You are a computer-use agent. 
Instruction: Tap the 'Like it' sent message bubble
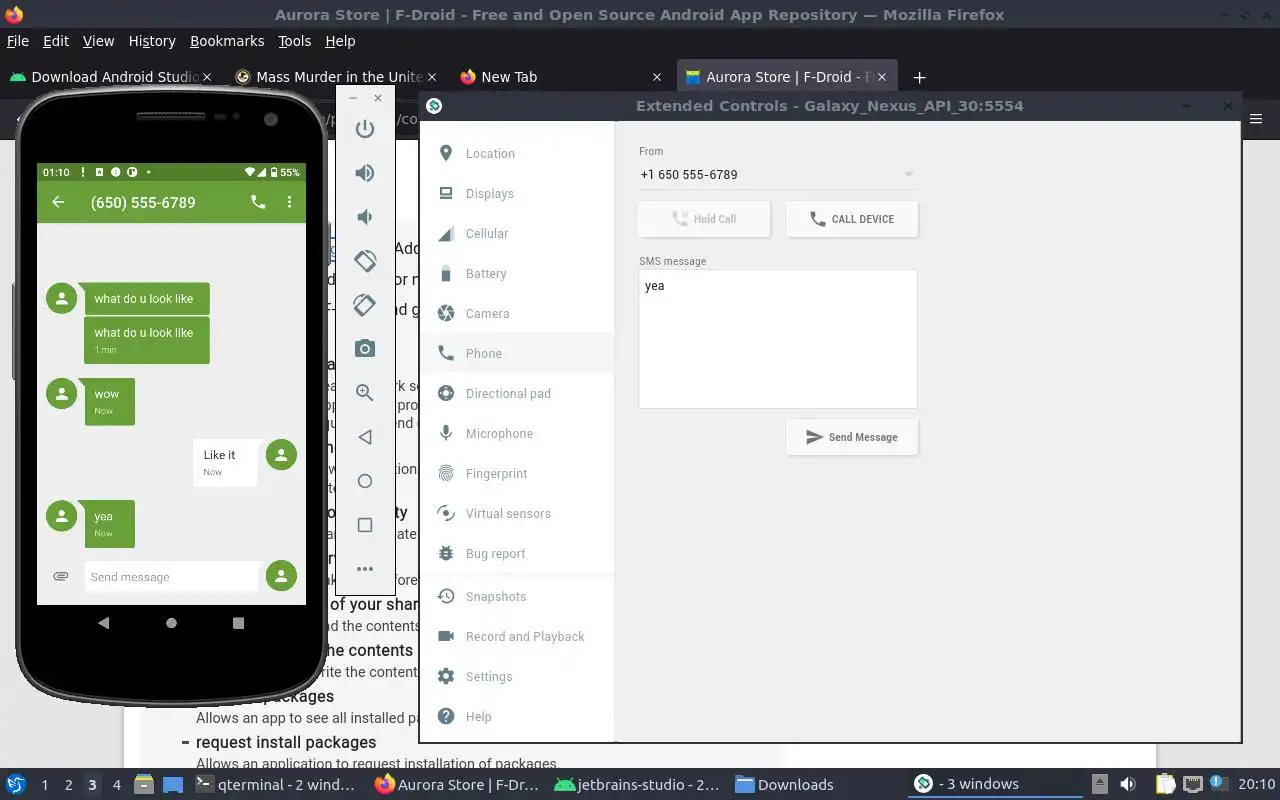point(225,463)
